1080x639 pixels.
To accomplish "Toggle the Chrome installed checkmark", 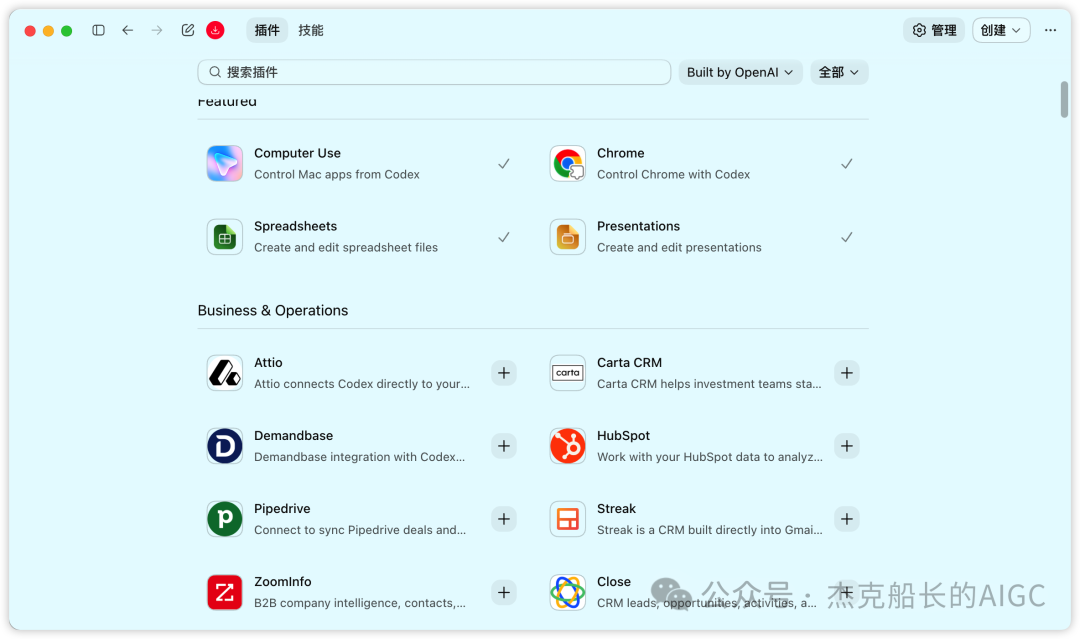I will click(x=847, y=164).
